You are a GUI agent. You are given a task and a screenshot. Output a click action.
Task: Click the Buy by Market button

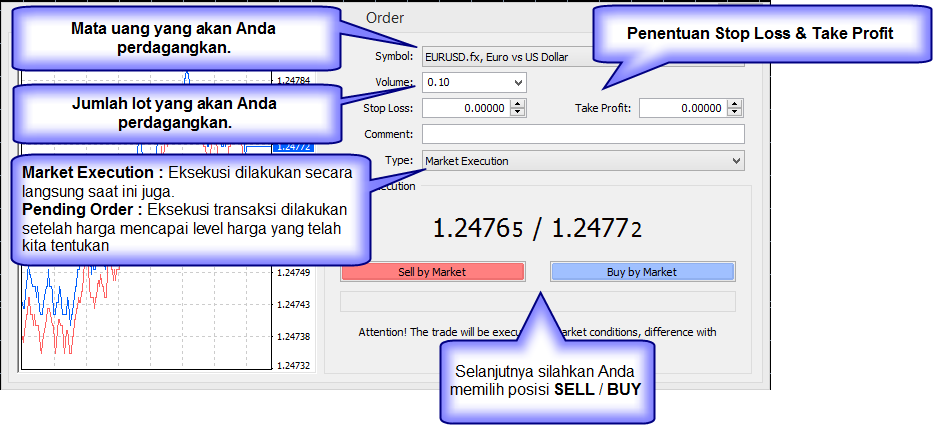[x=642, y=272]
